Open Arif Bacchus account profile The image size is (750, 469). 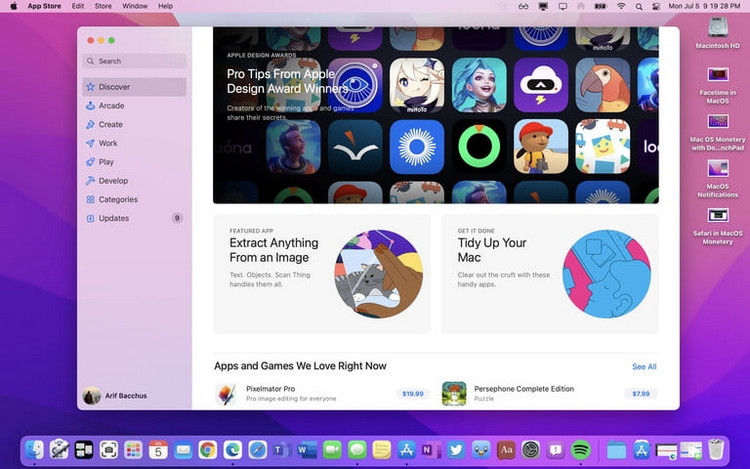[115, 396]
